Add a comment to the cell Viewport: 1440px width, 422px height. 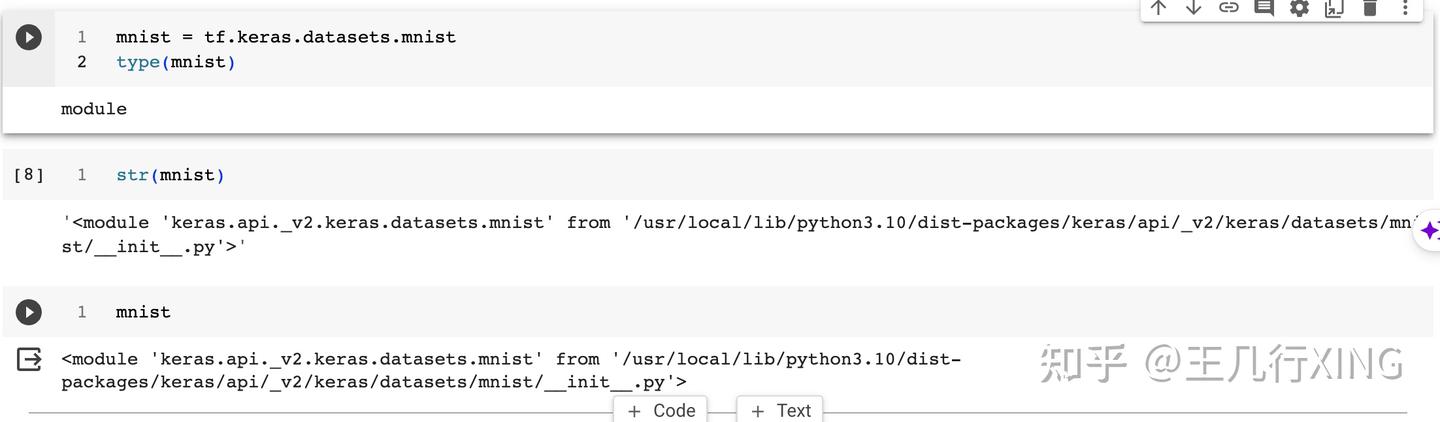click(1264, 8)
